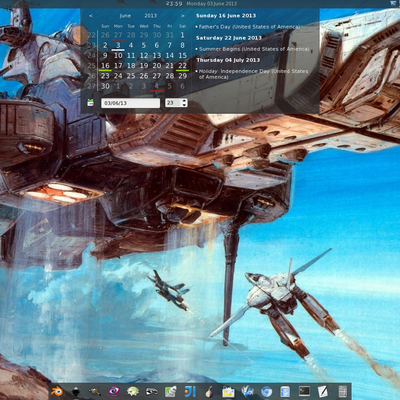Image resolution: width=400 pixels, height=400 pixels.
Task: Launch the blue JI application icon
Action: [x=190, y=391]
